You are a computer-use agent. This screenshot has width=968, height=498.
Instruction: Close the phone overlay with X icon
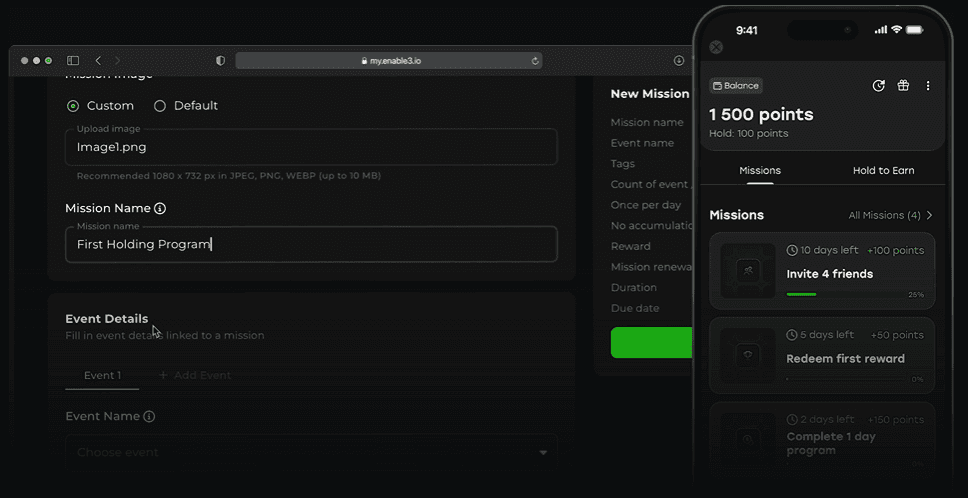pos(716,48)
